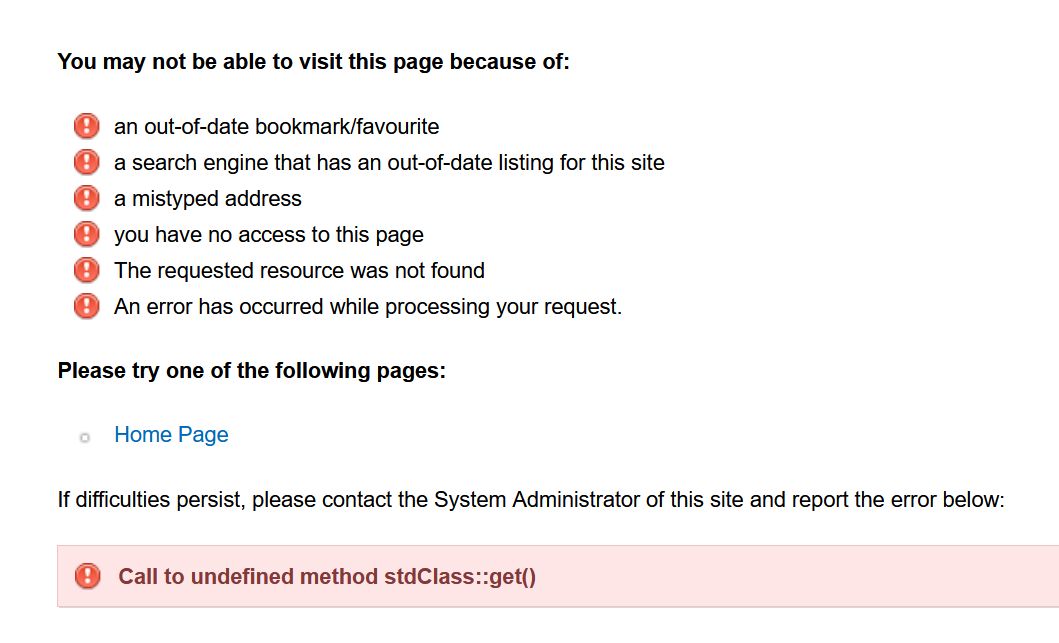Screen dimensions: 1059x643
Task: Click 'The requested resource was not found' text
Action: [x=299, y=271]
